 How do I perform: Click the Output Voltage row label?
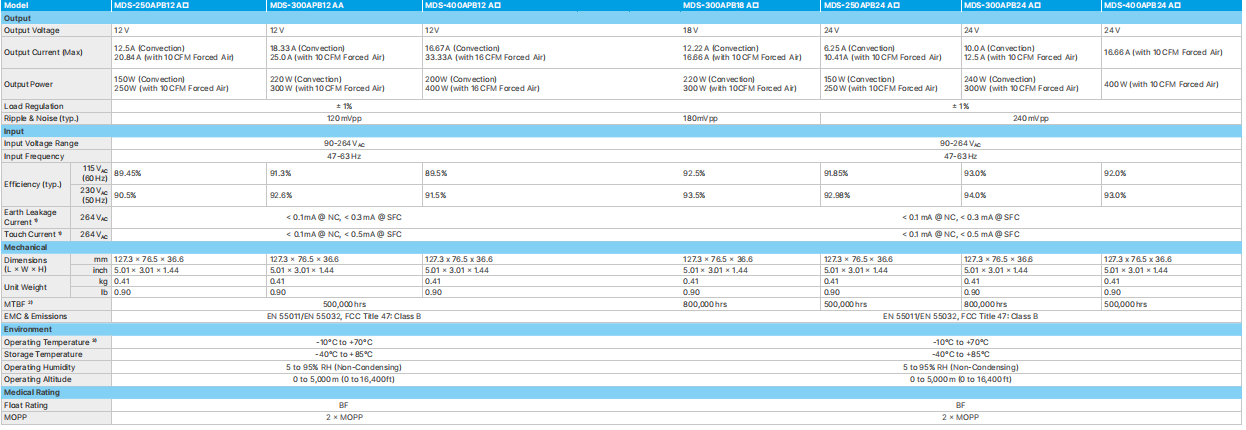pyautogui.click(x=35, y=30)
